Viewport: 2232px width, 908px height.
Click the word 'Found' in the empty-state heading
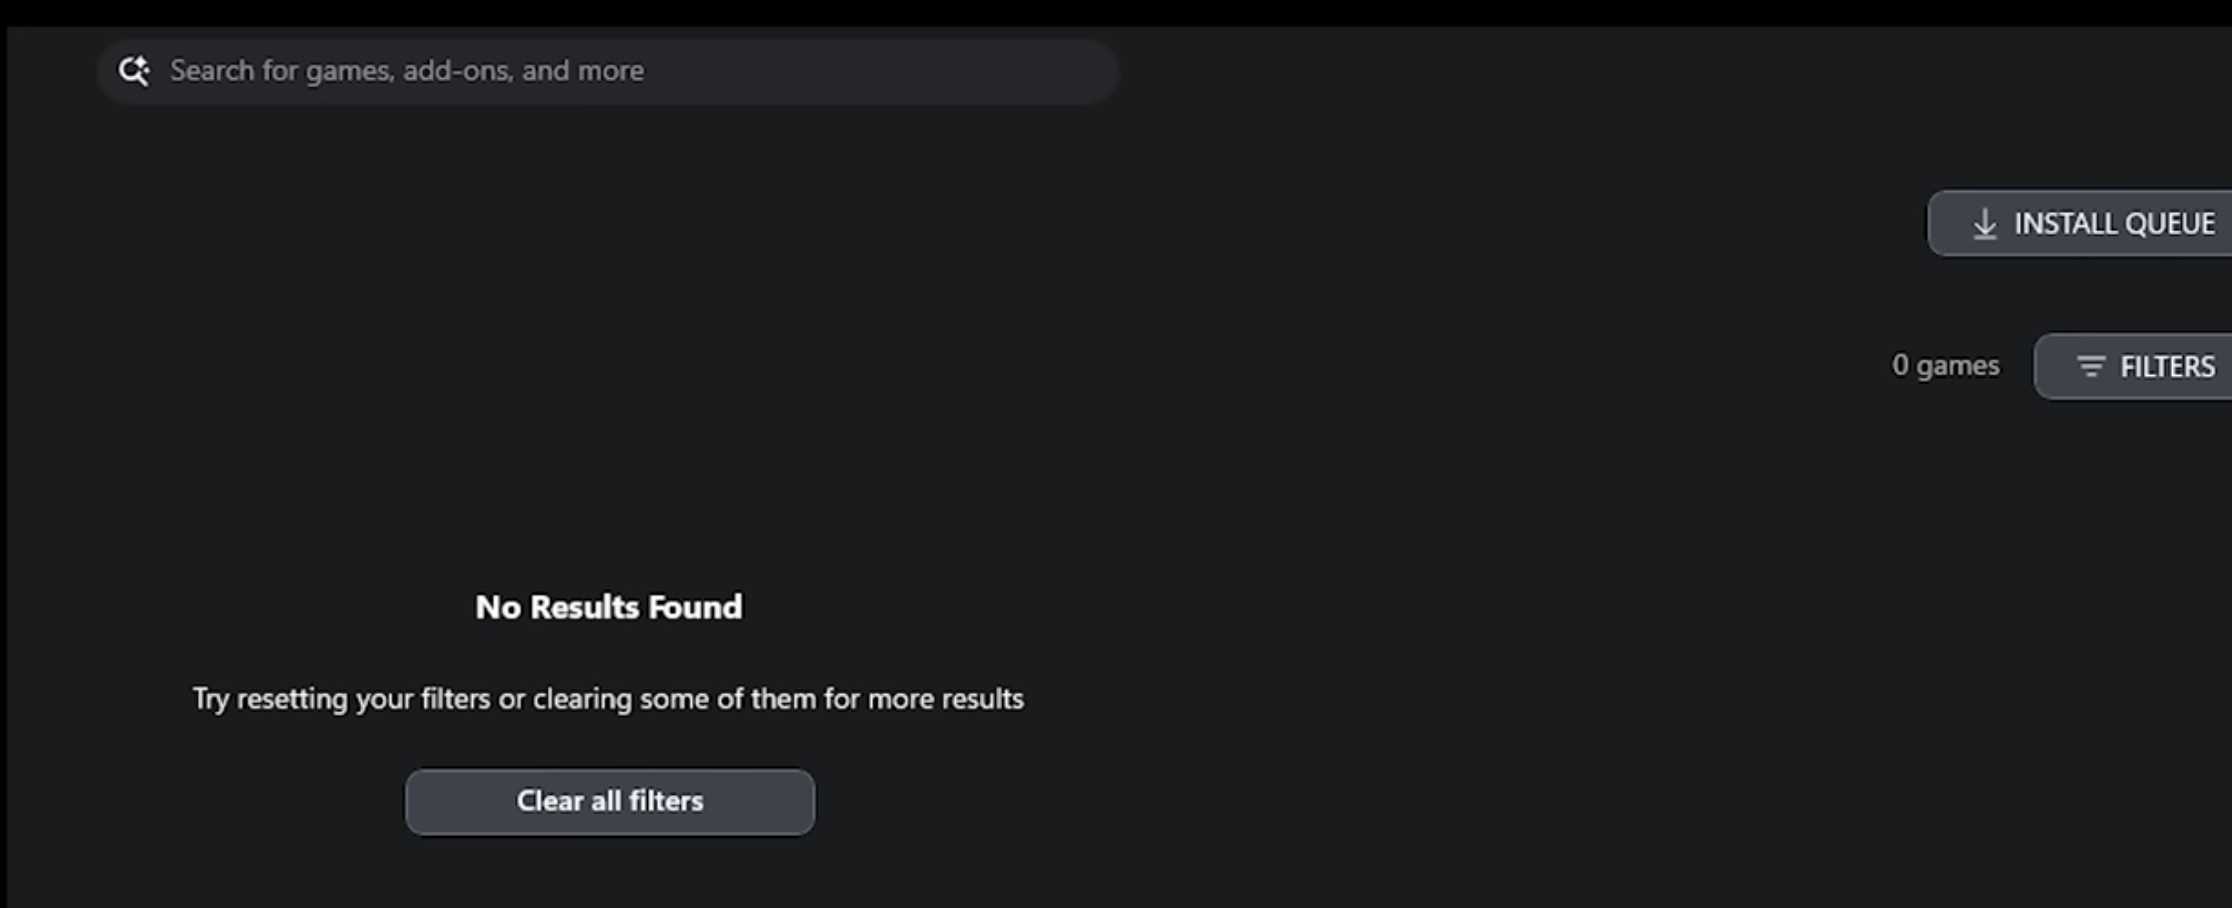695,607
